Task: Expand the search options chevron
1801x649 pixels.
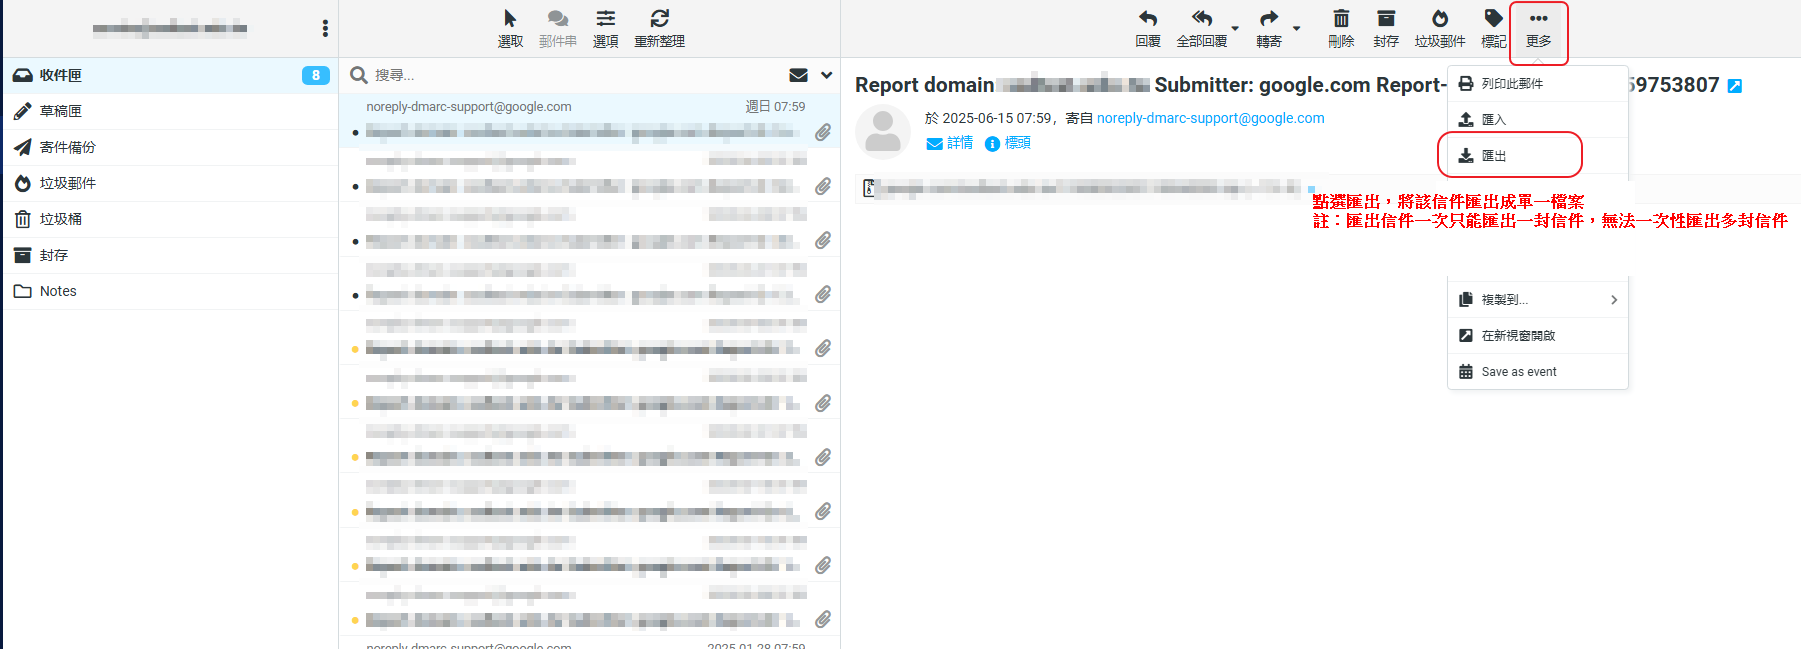Action: click(x=827, y=75)
